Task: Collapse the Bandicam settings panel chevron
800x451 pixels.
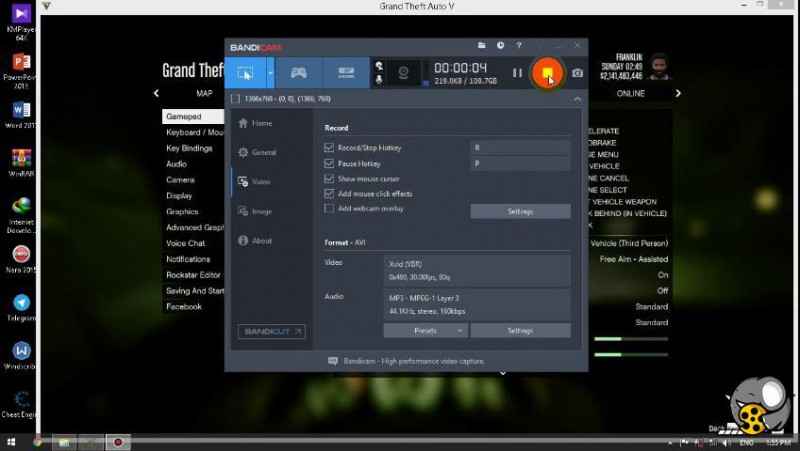Action: click(x=577, y=99)
